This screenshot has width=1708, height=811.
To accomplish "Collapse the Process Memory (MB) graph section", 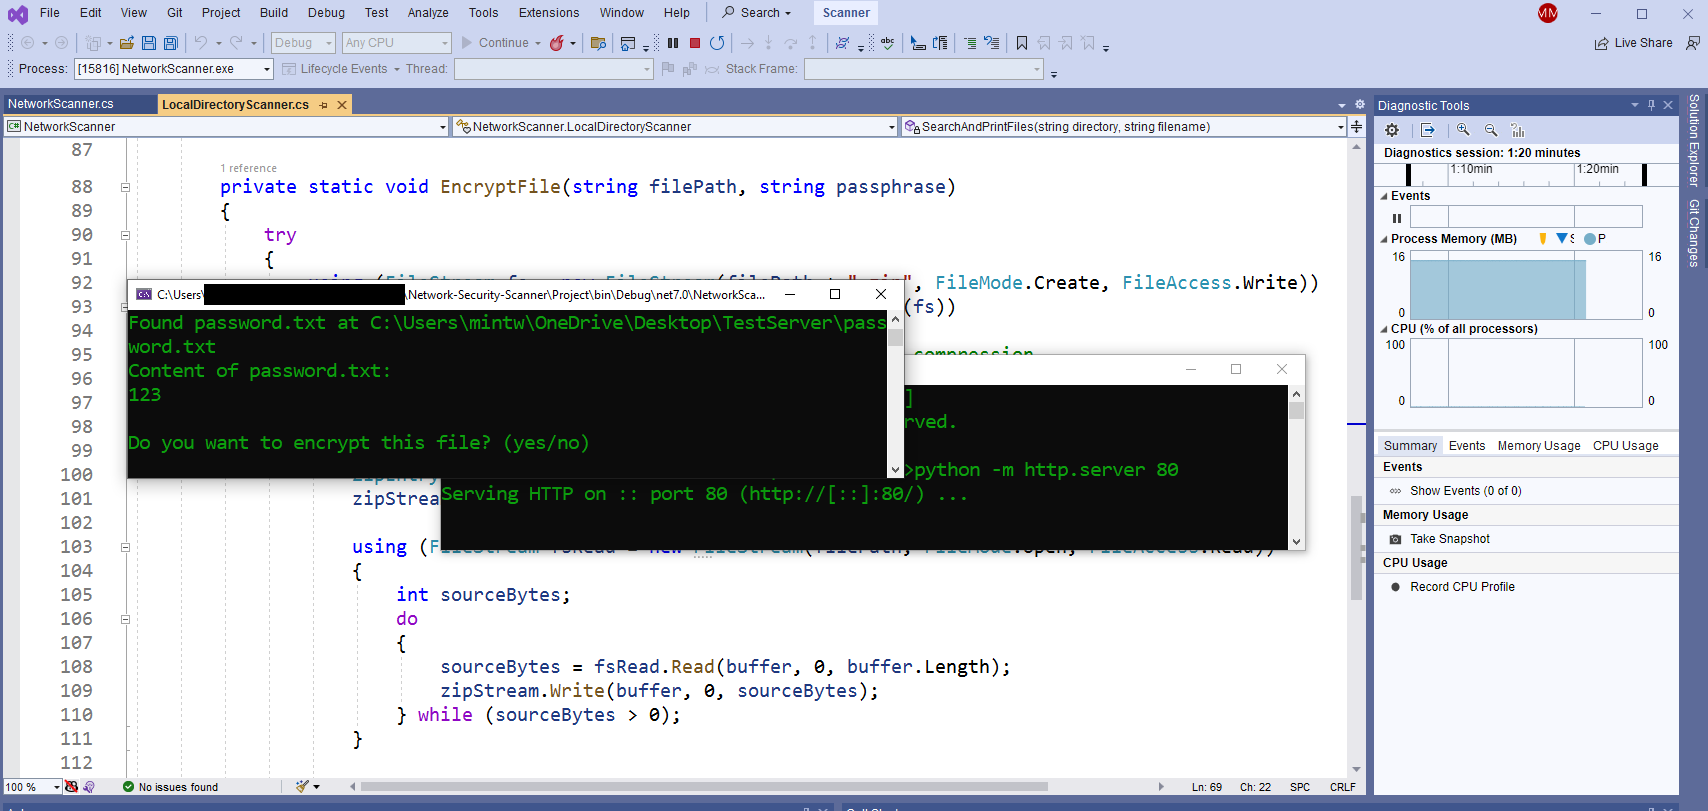I will point(1384,239).
